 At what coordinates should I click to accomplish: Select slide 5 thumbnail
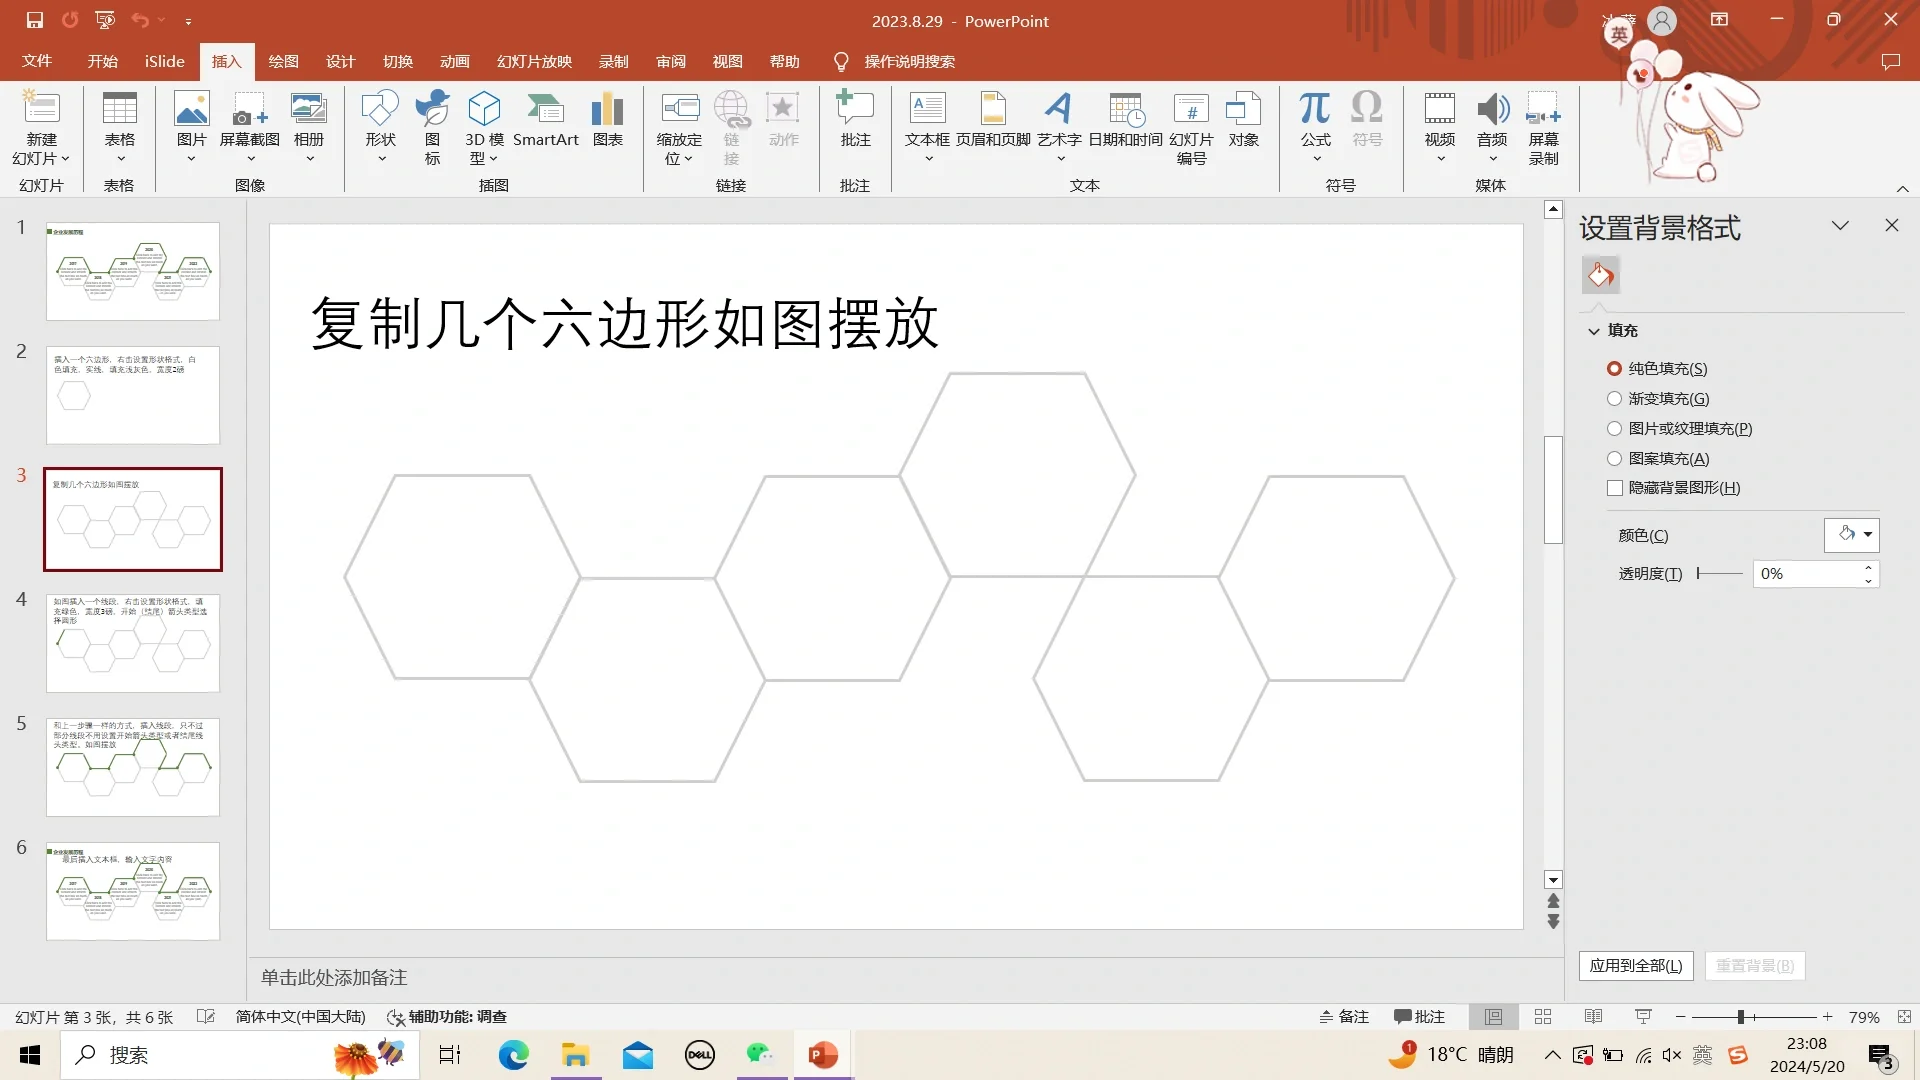pos(132,767)
